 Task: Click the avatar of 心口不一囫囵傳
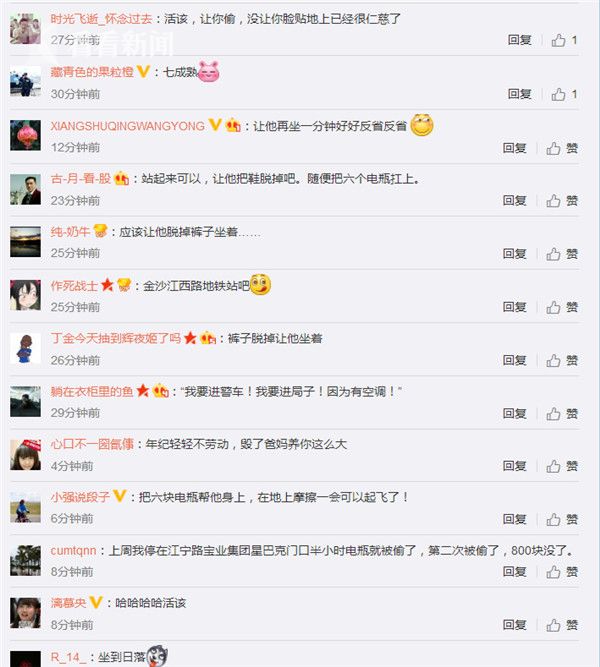coord(26,454)
